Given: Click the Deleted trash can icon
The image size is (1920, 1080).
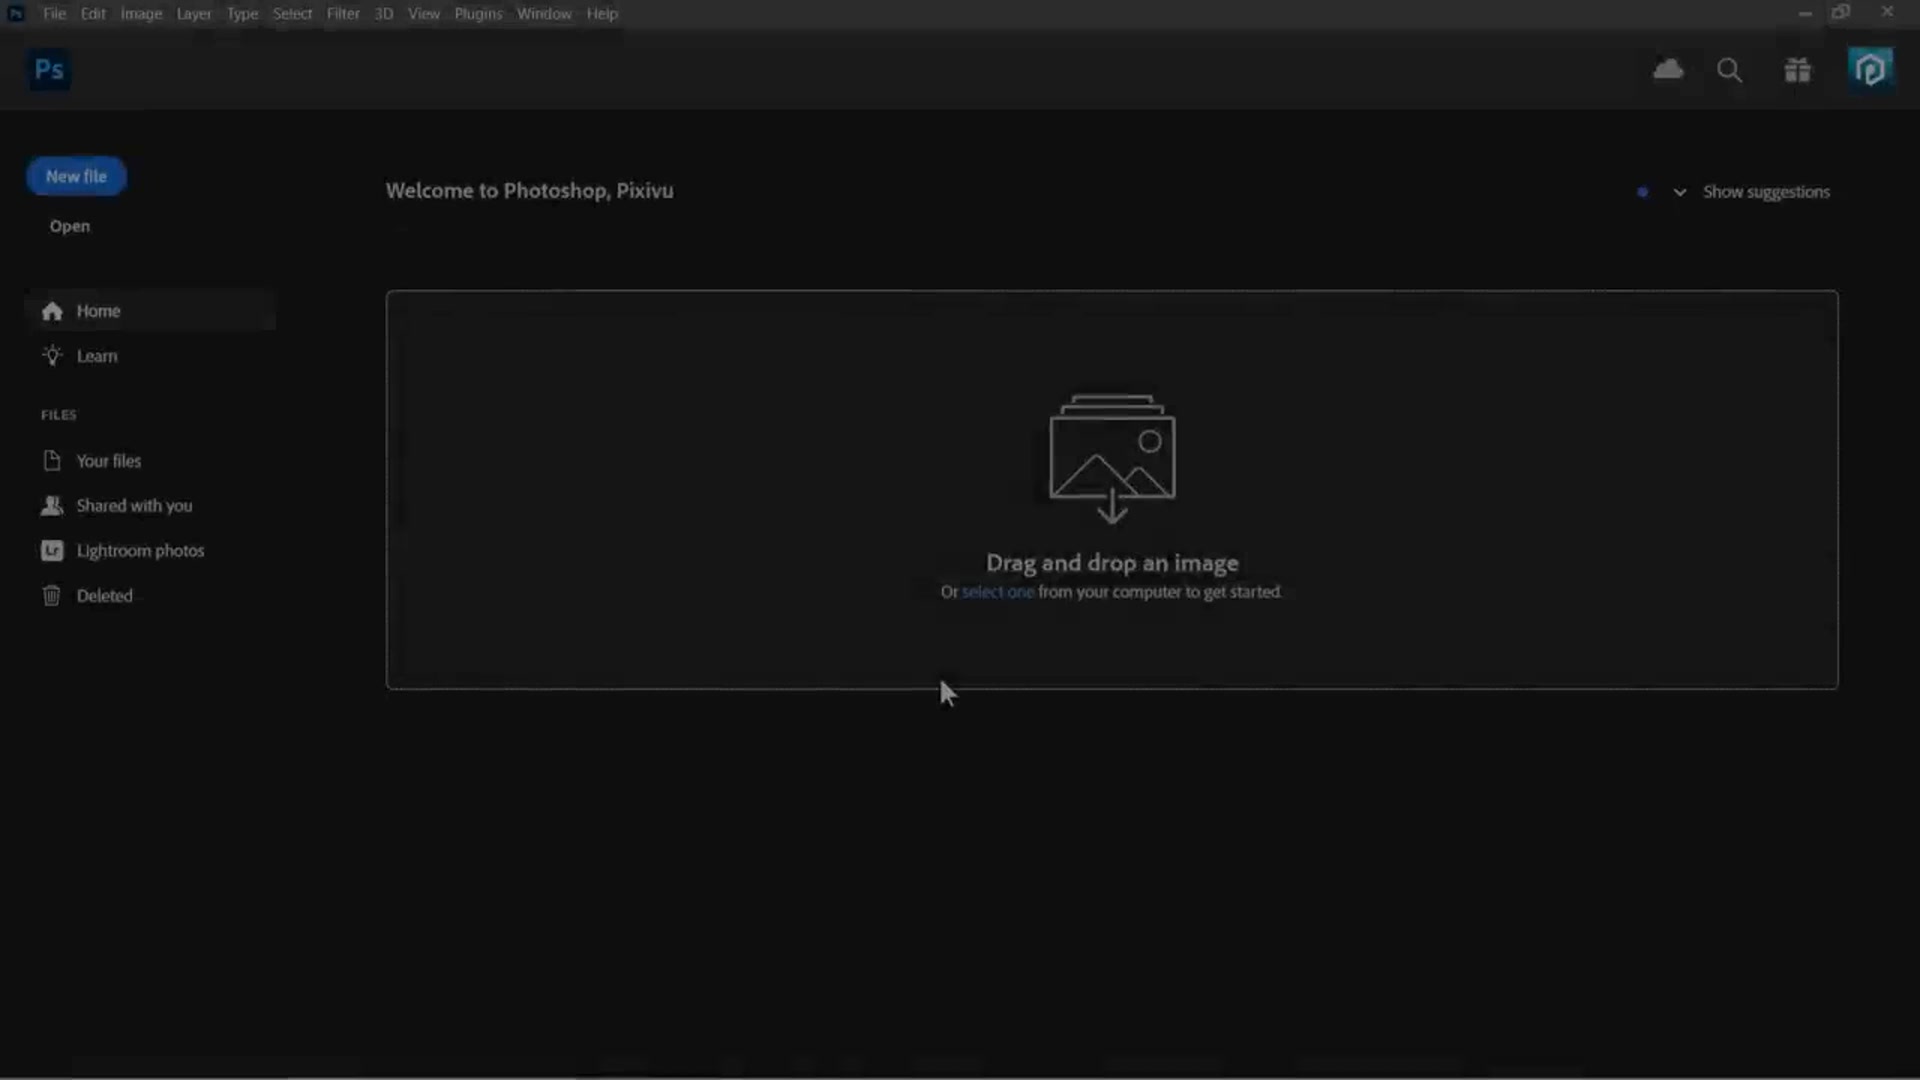Looking at the screenshot, I should 52,596.
